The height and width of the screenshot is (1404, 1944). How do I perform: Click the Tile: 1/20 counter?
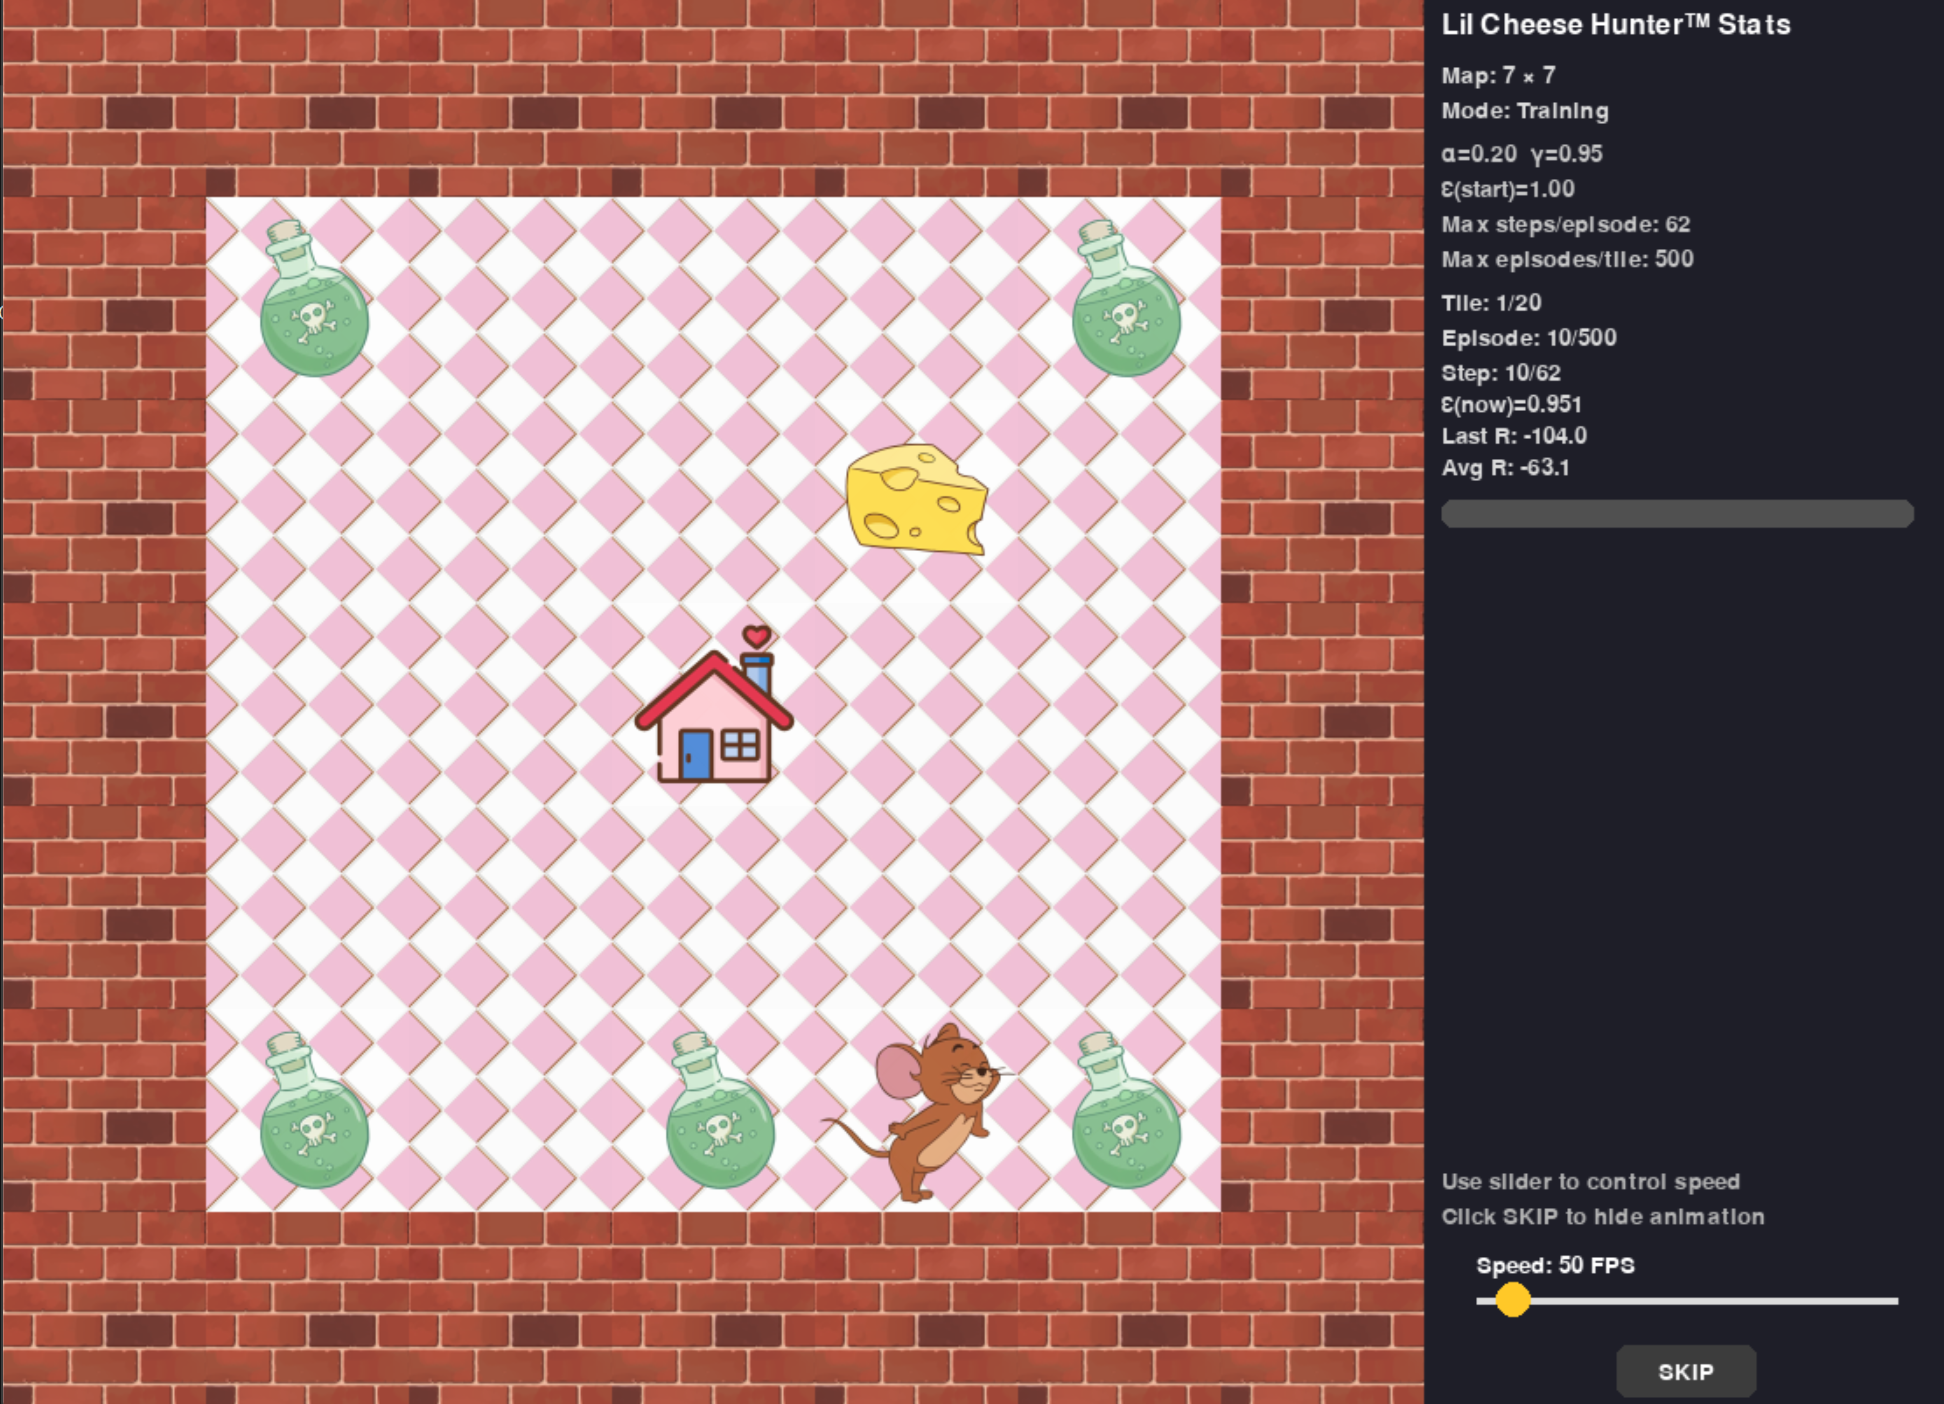pyautogui.click(x=1491, y=303)
